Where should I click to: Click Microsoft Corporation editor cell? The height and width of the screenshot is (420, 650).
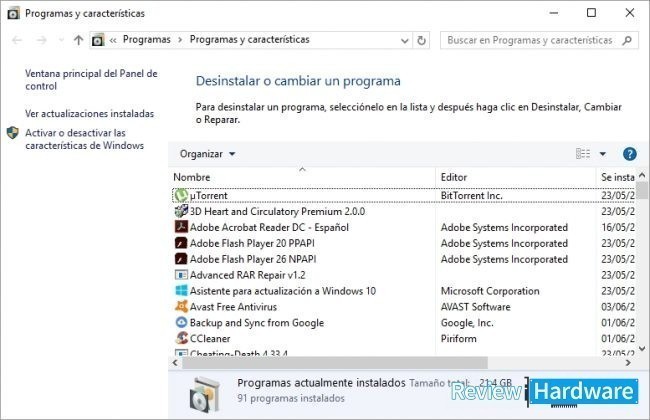[490, 291]
